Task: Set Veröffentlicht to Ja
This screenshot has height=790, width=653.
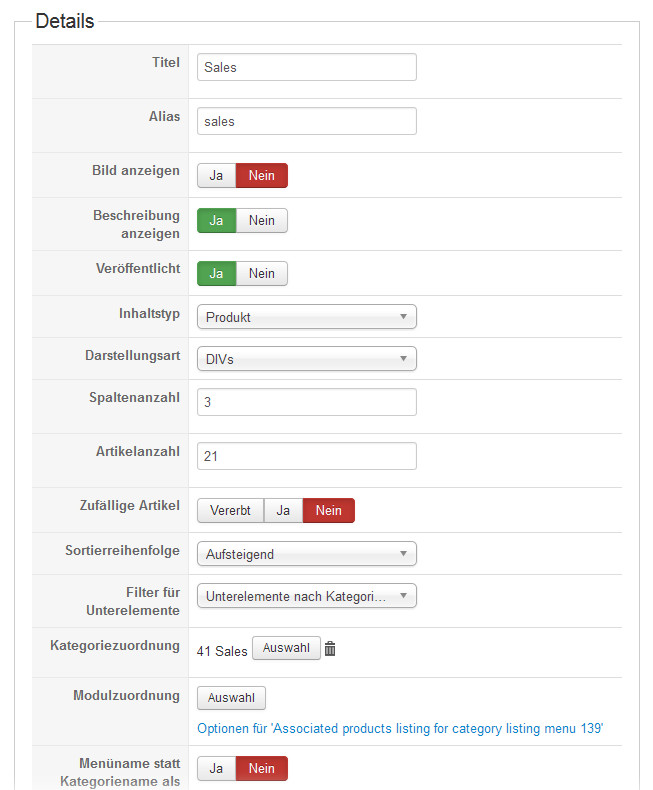Action: click(x=216, y=274)
